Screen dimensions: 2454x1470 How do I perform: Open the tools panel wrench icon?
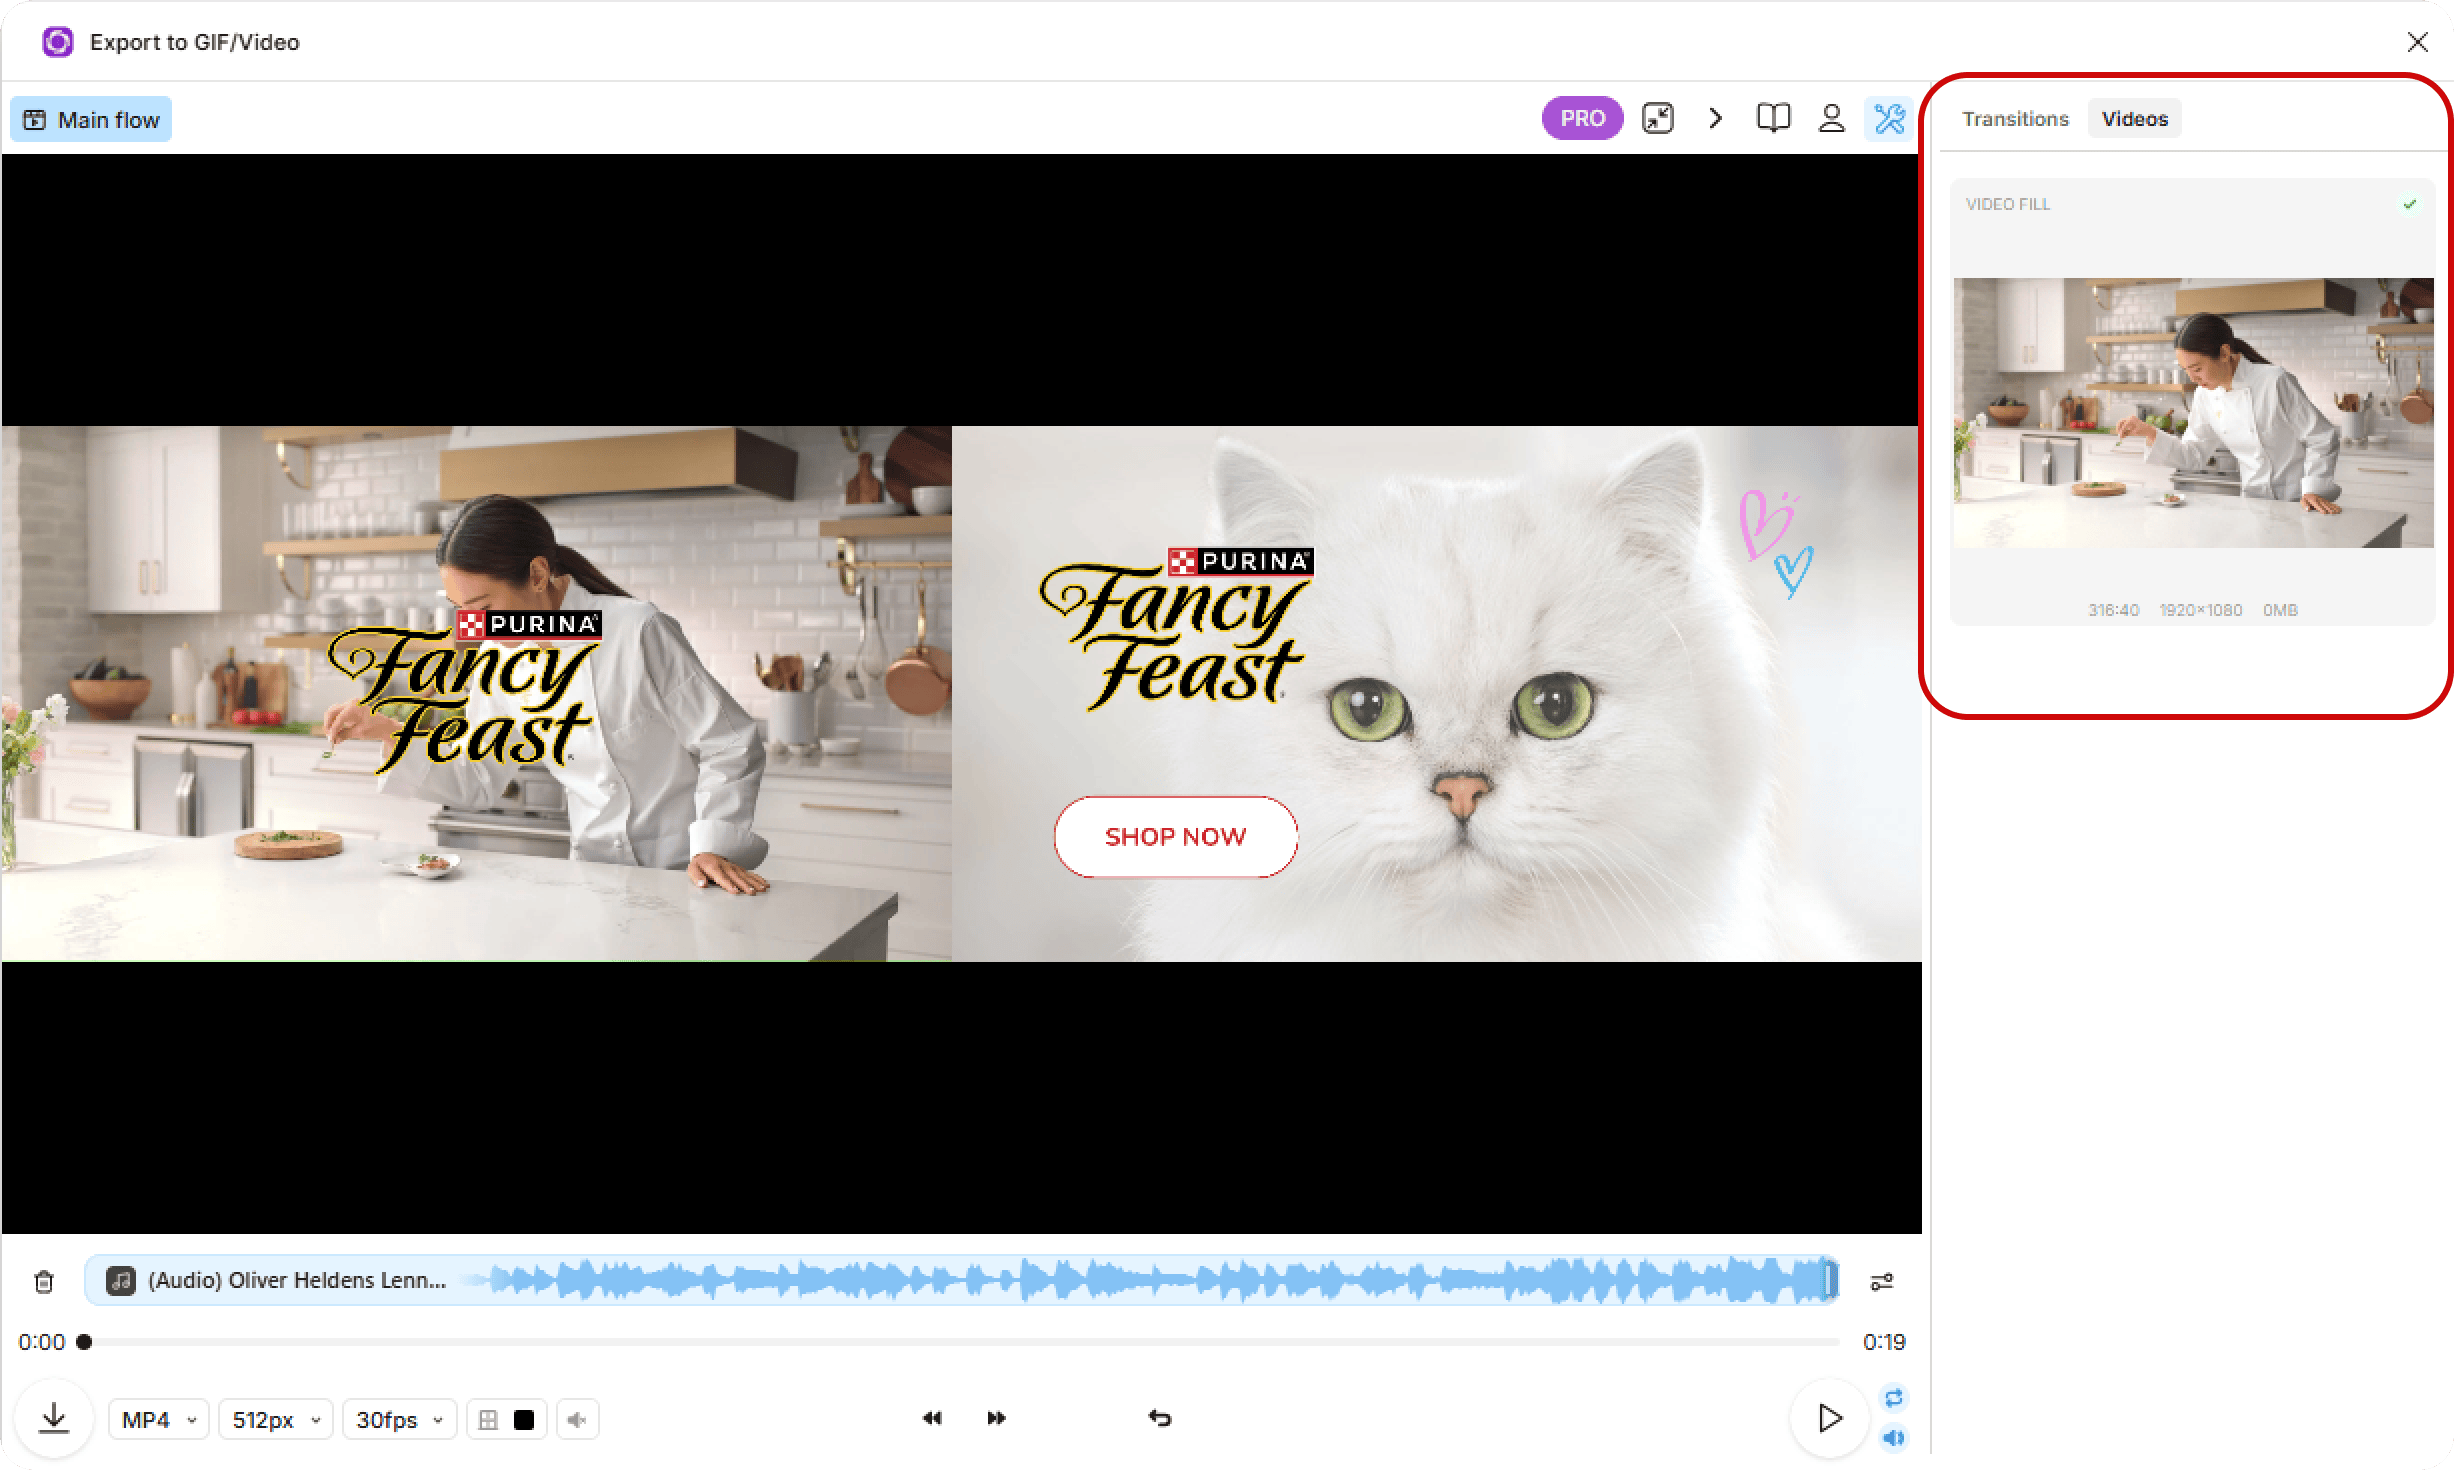point(1889,119)
